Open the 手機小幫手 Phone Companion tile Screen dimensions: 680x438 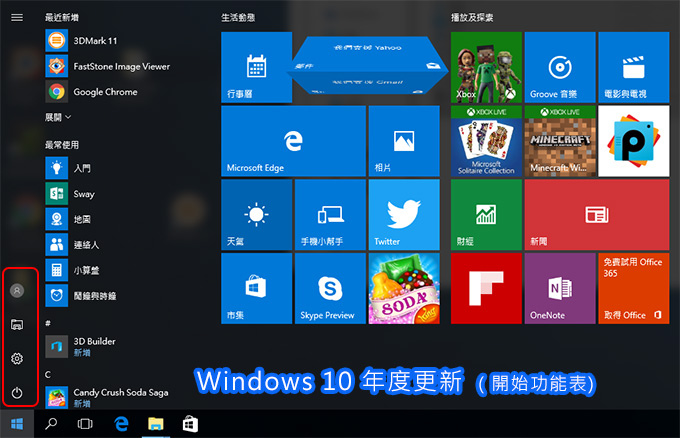point(330,215)
